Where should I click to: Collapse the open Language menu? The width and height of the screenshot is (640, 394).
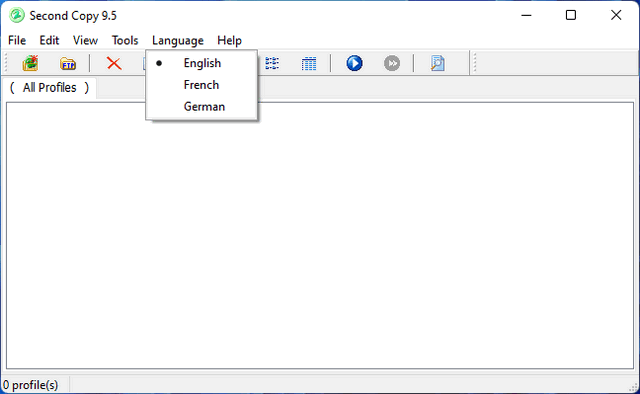[178, 40]
